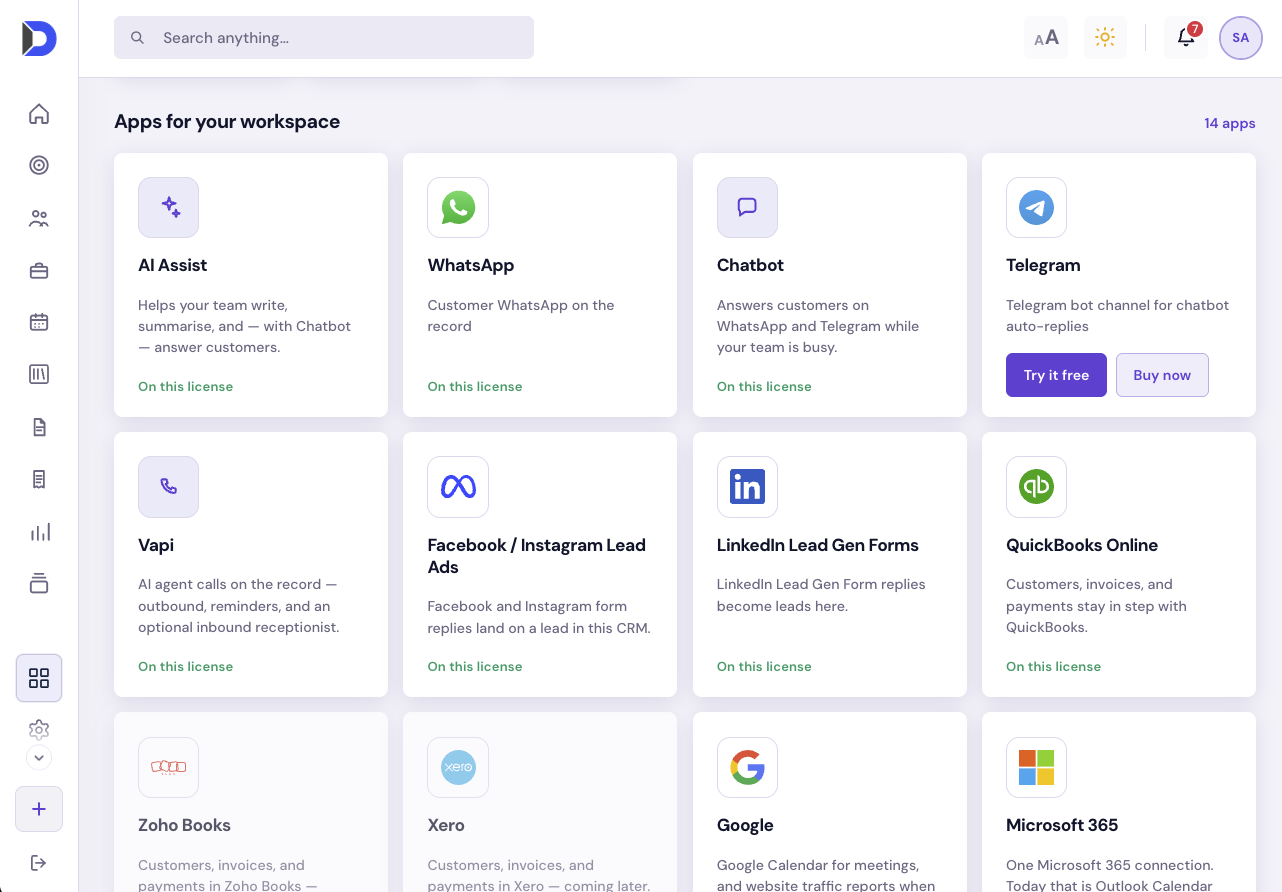Open the Home page from the sidebar
The width and height of the screenshot is (1282, 892).
39,114
